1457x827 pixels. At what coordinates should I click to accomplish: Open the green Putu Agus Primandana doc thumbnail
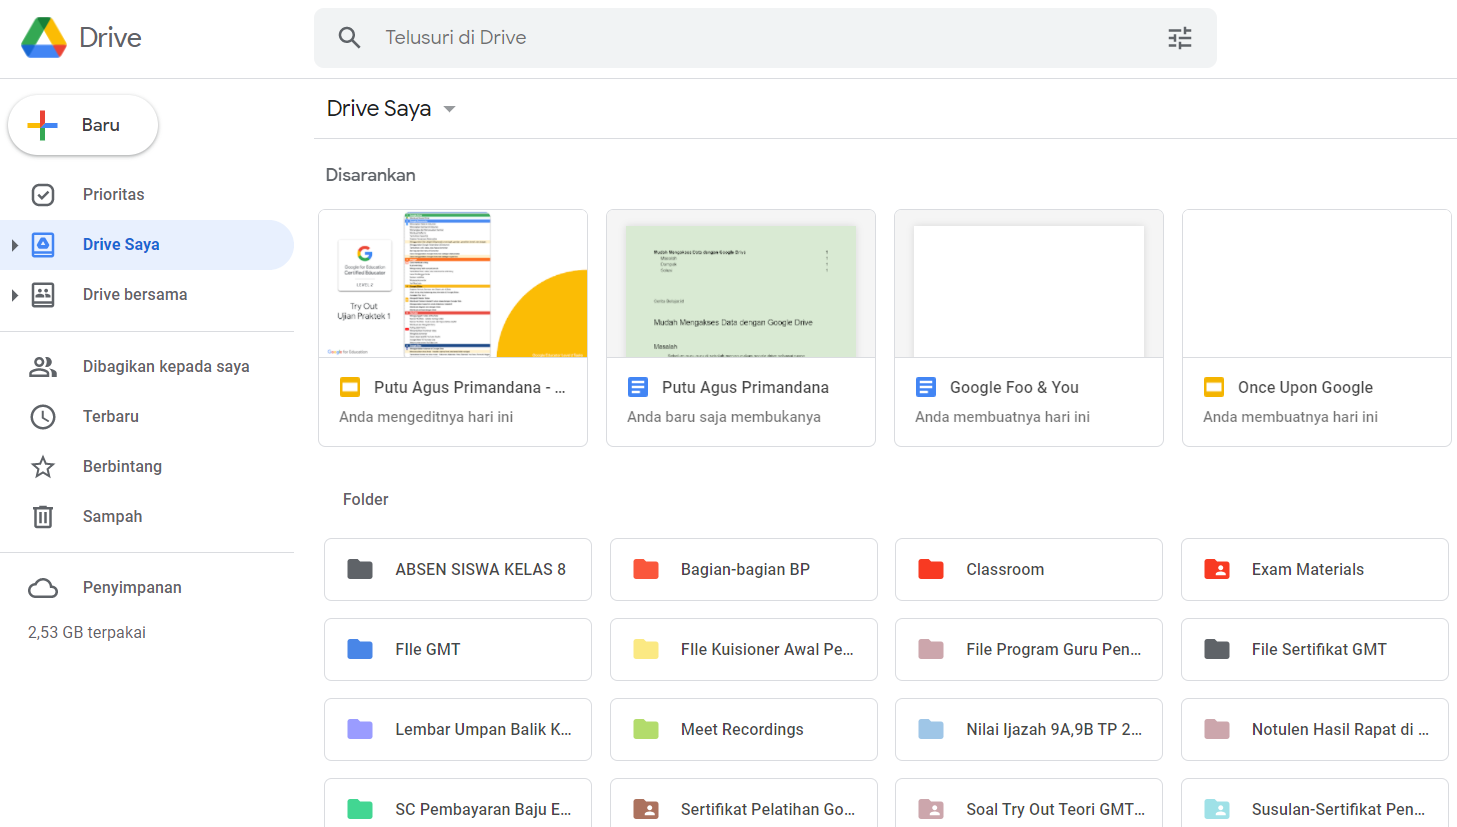pos(741,284)
